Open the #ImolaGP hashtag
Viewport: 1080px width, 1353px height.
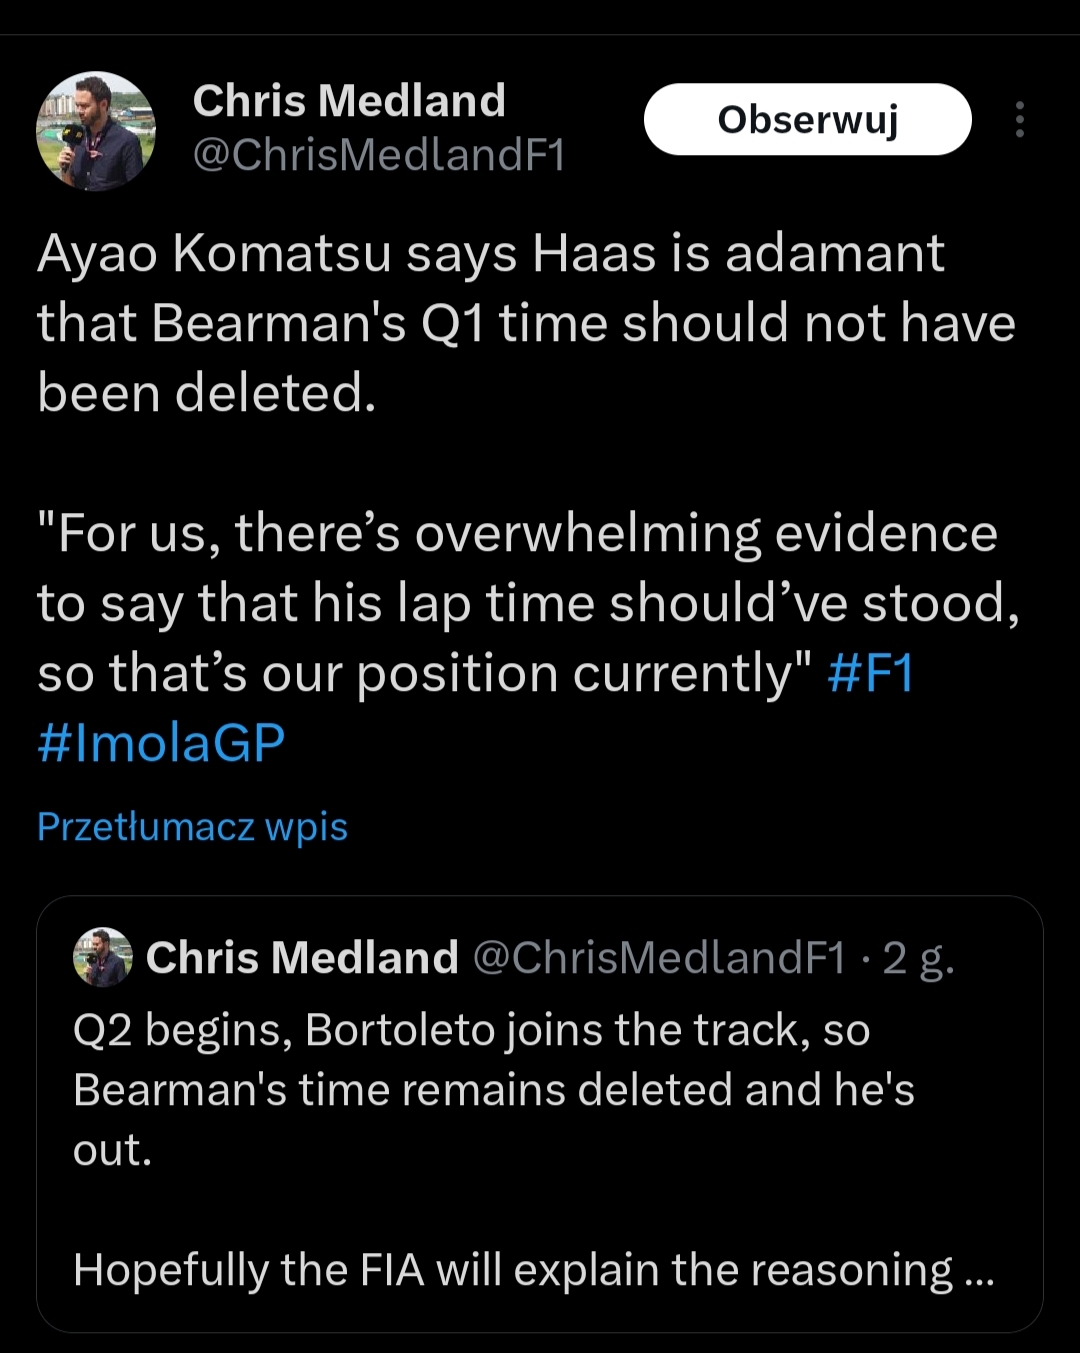(161, 743)
